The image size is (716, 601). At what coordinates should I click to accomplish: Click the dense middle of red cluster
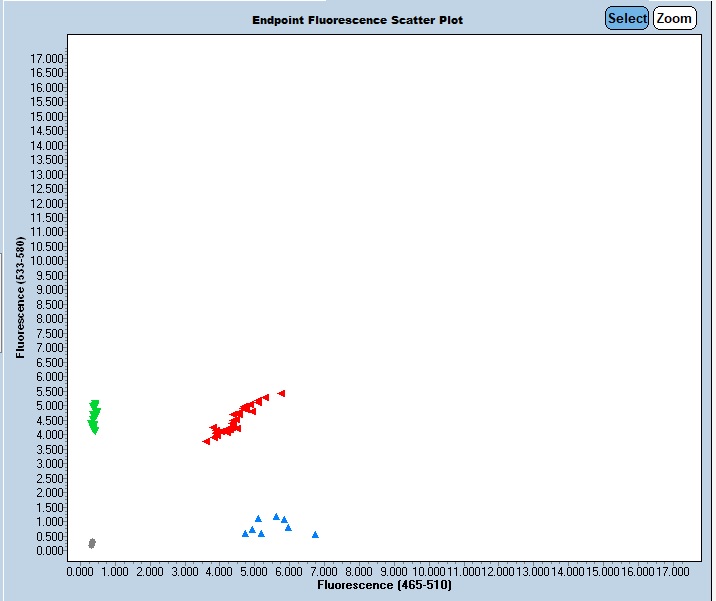[230, 427]
